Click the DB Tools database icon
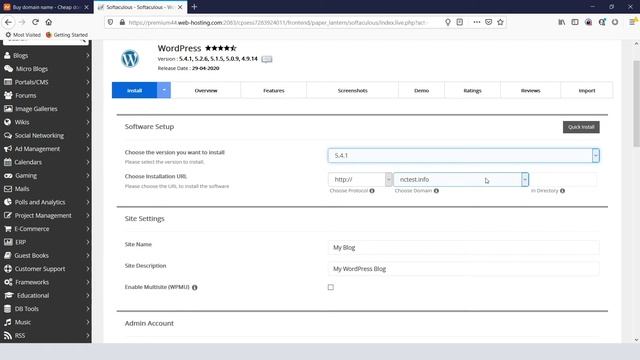The image size is (640, 360). [x=7, y=309]
